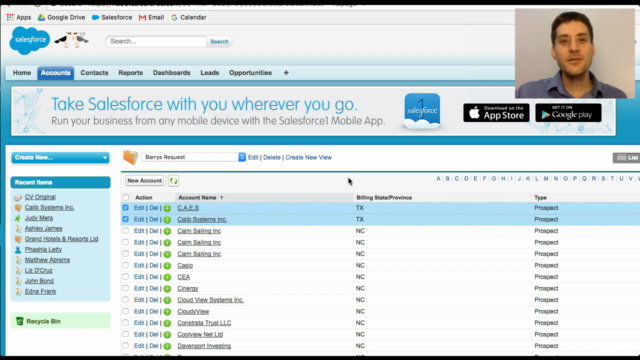Screen dimensions: 640x360
Task: Click the green plus icon in Calib Systems row
Action: 167,220
